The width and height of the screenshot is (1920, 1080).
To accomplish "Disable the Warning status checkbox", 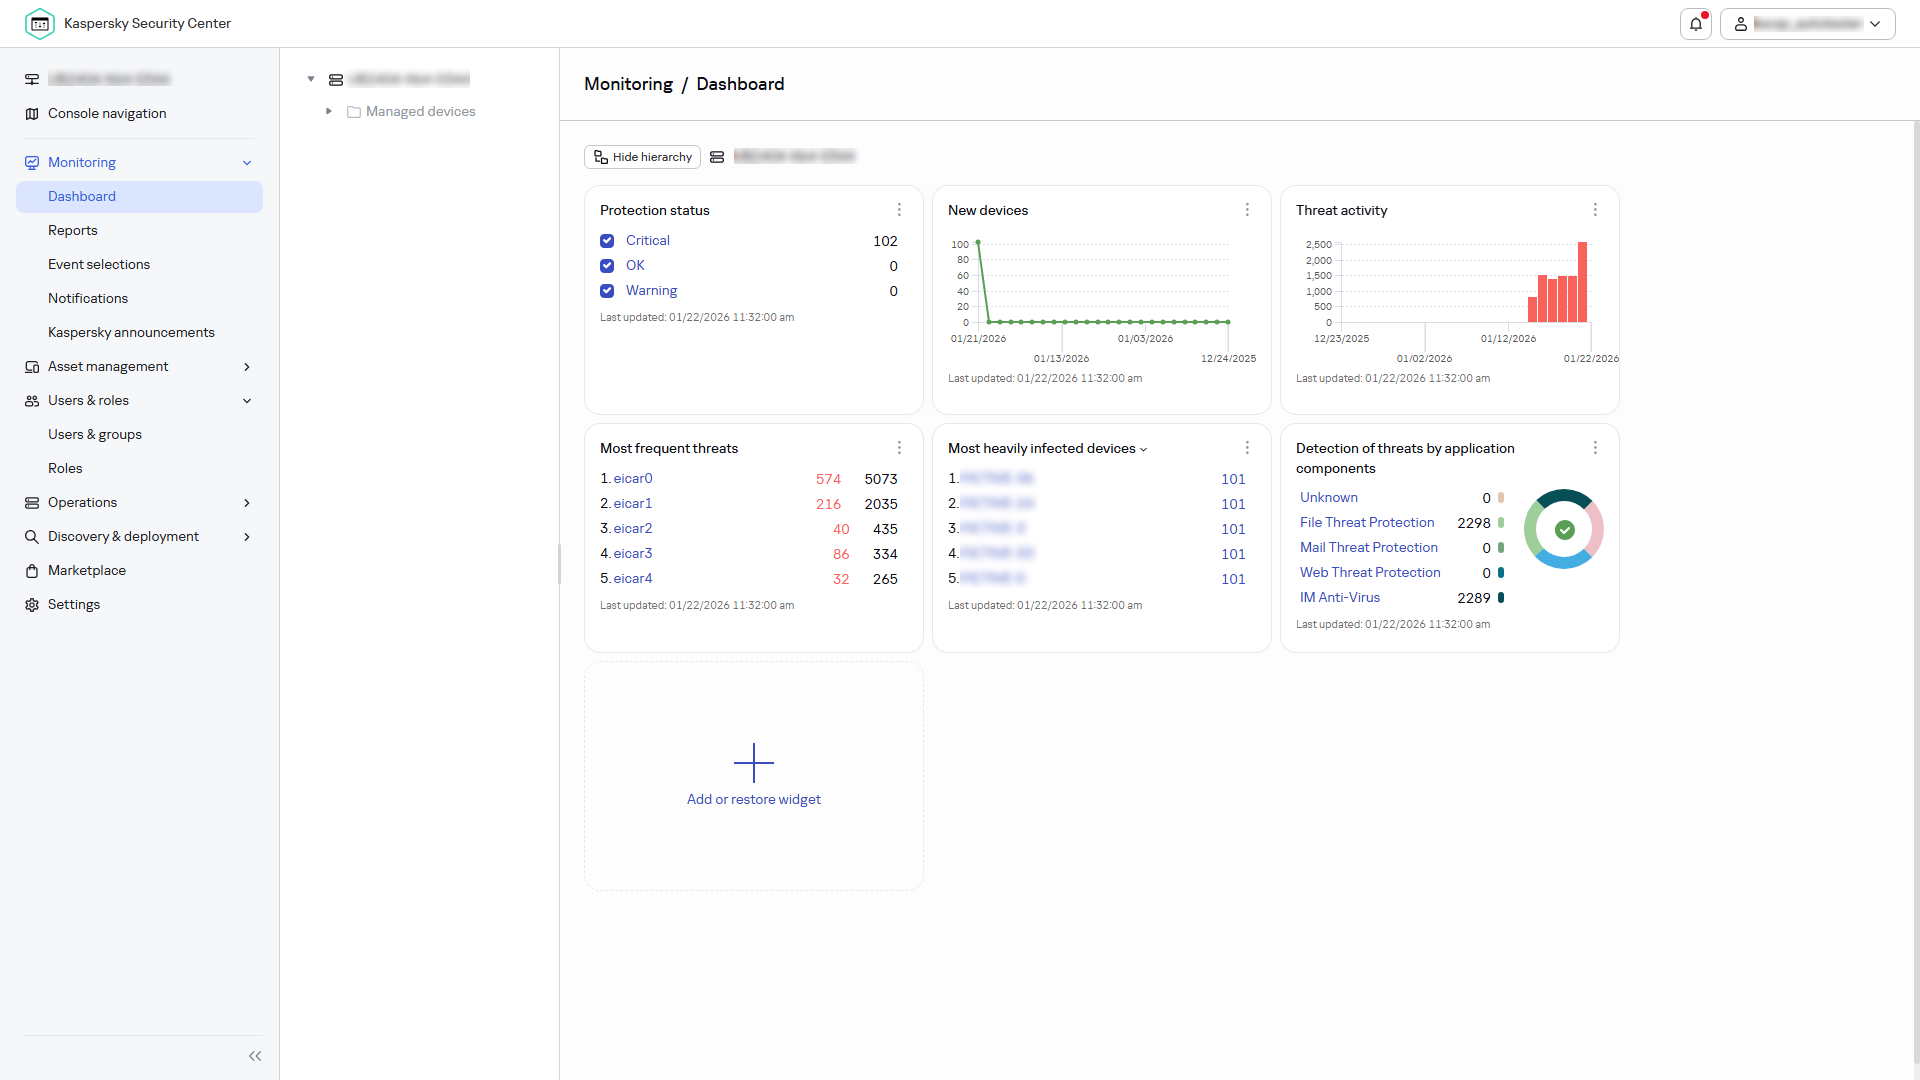I will [607, 291].
